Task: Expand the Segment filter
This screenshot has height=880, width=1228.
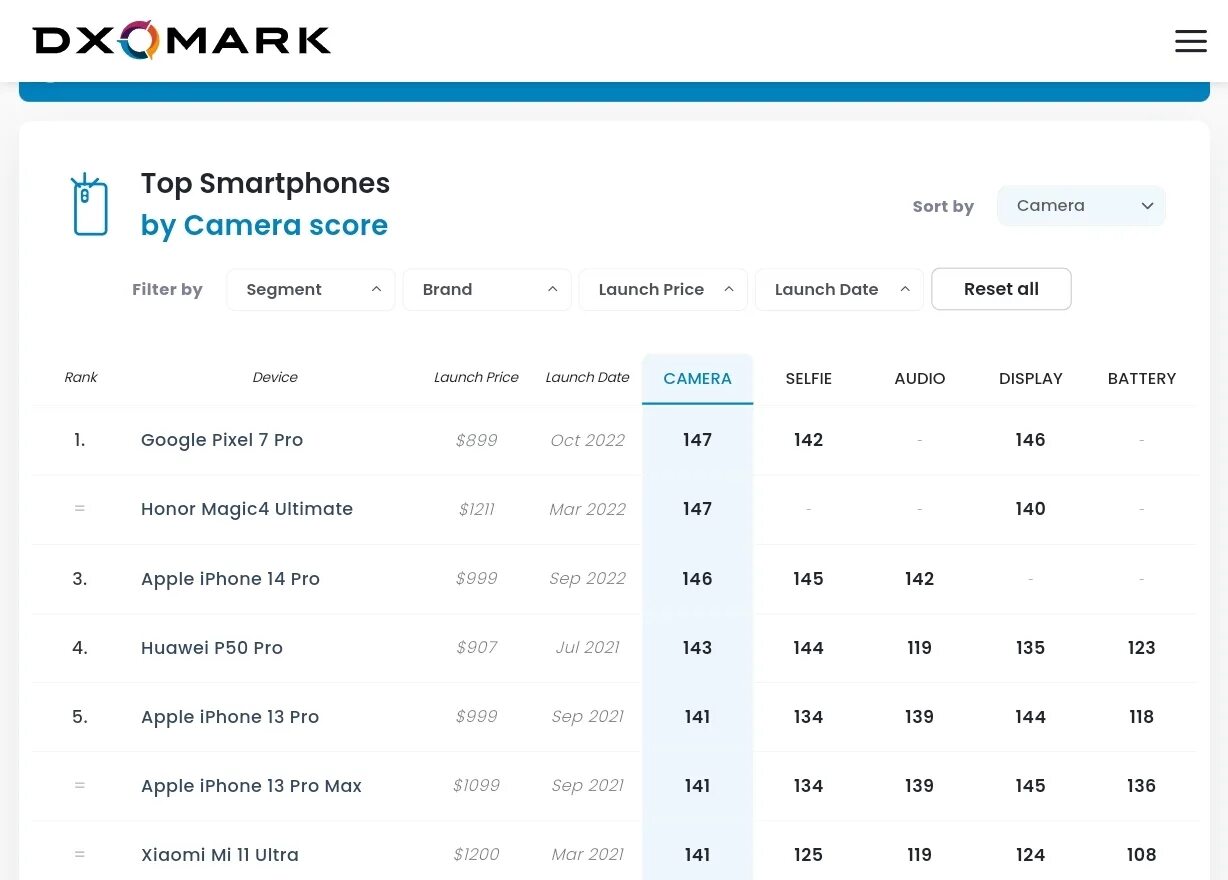Action: click(x=311, y=289)
